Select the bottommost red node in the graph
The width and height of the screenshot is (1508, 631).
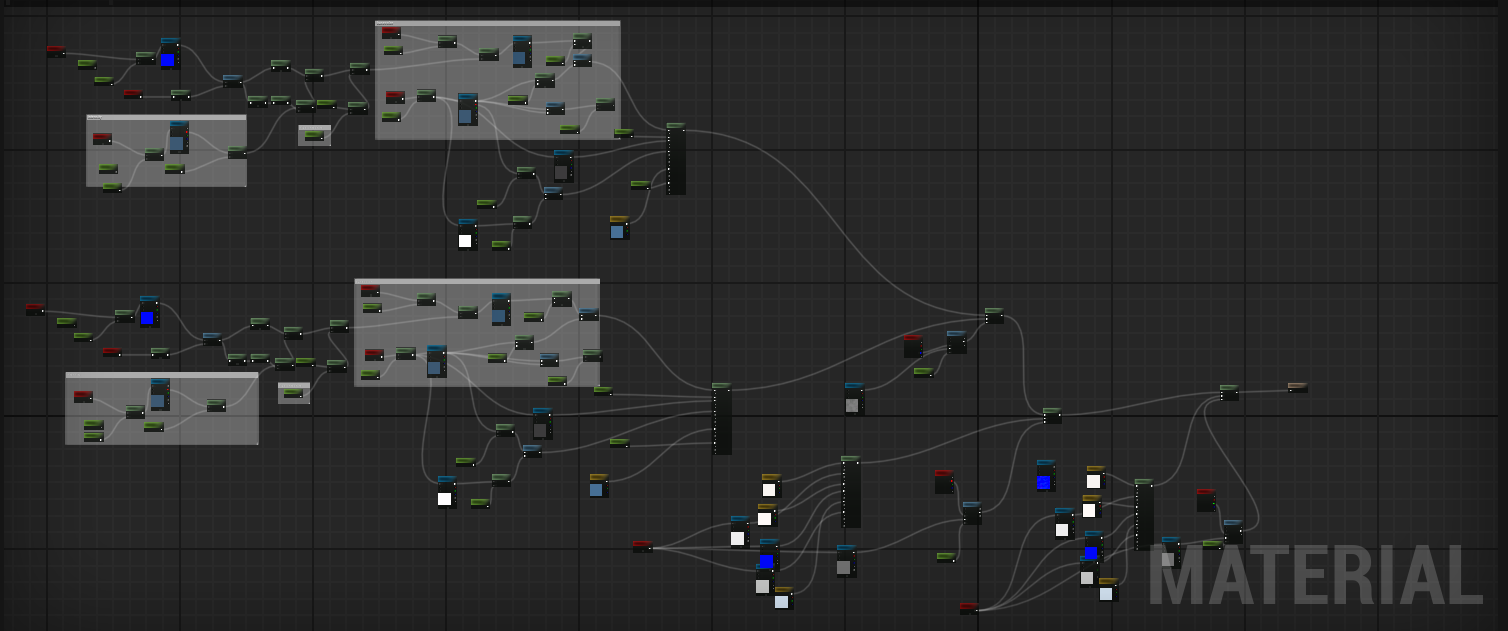pos(968,608)
